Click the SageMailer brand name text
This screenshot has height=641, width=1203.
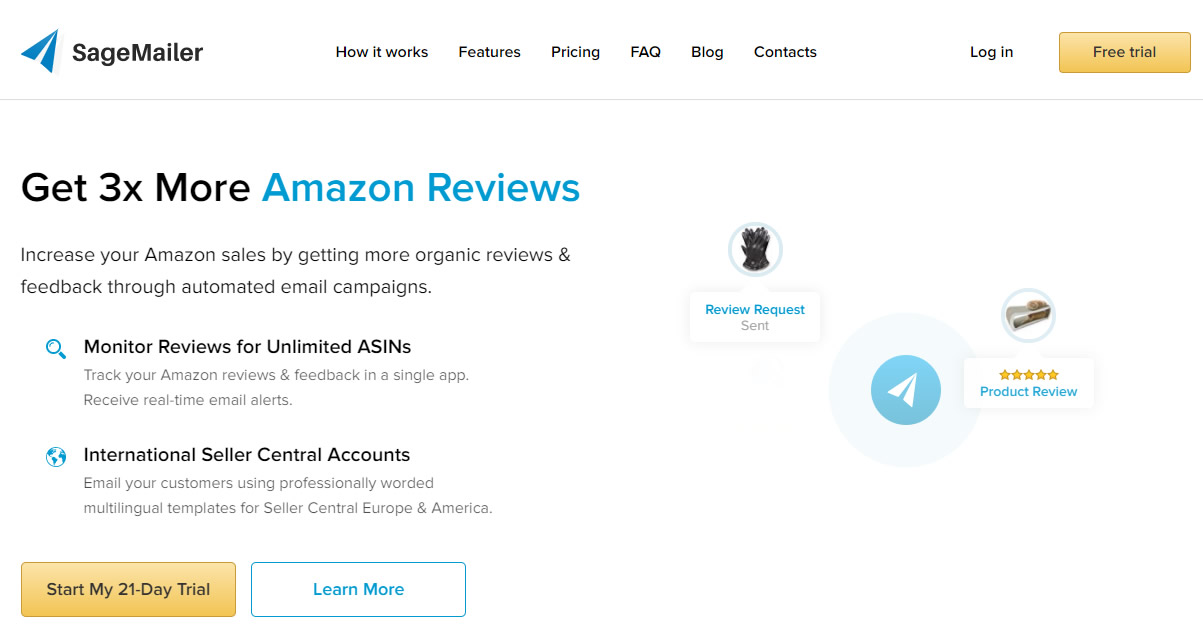tap(137, 52)
